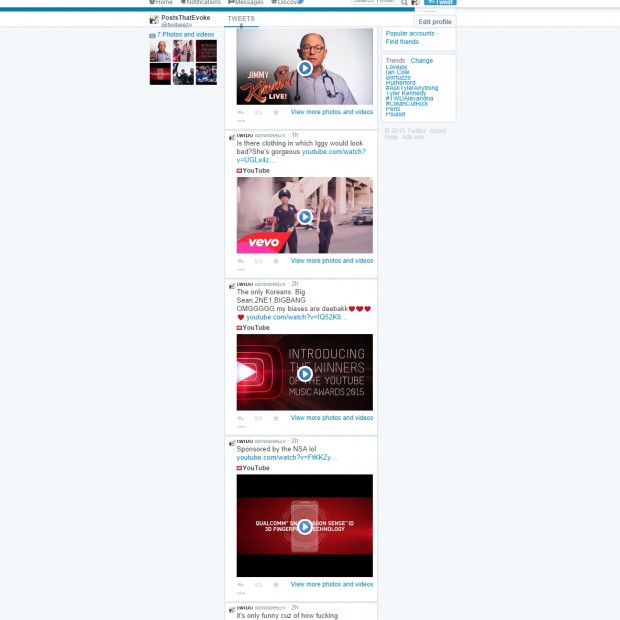
Task: Open the bald doctor thumbnail in sidebar
Action: click(160, 51)
